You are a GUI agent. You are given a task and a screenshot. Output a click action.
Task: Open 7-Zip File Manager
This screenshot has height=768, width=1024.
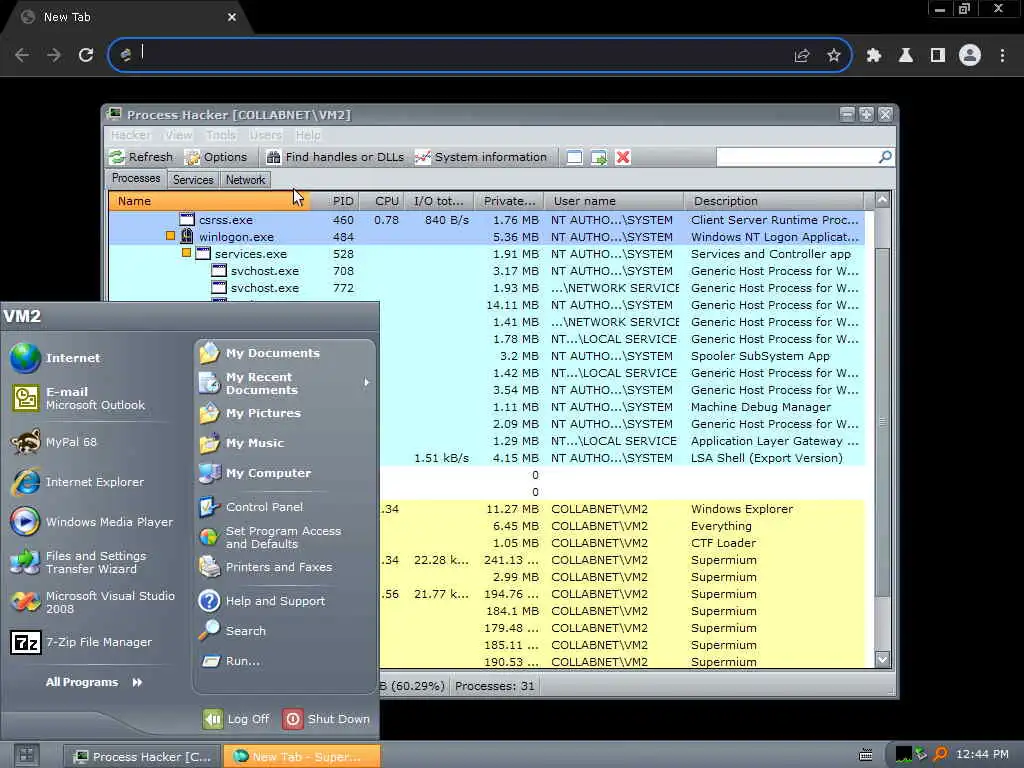[81, 643]
